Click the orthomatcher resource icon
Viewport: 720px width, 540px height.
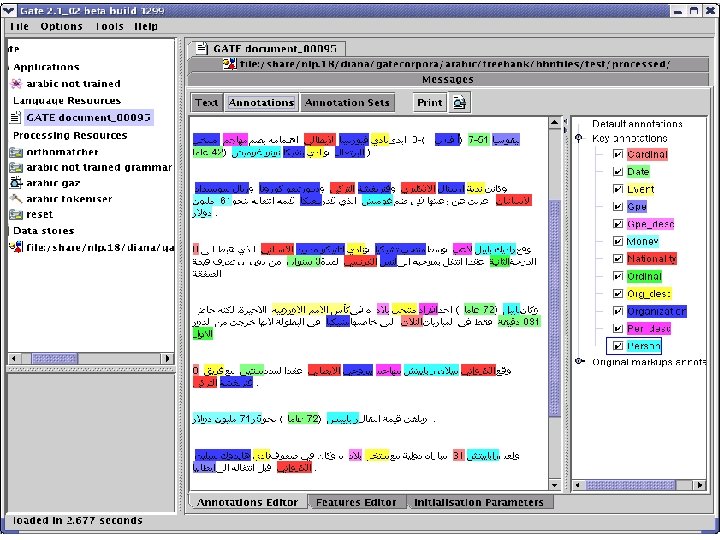[x=16, y=152]
